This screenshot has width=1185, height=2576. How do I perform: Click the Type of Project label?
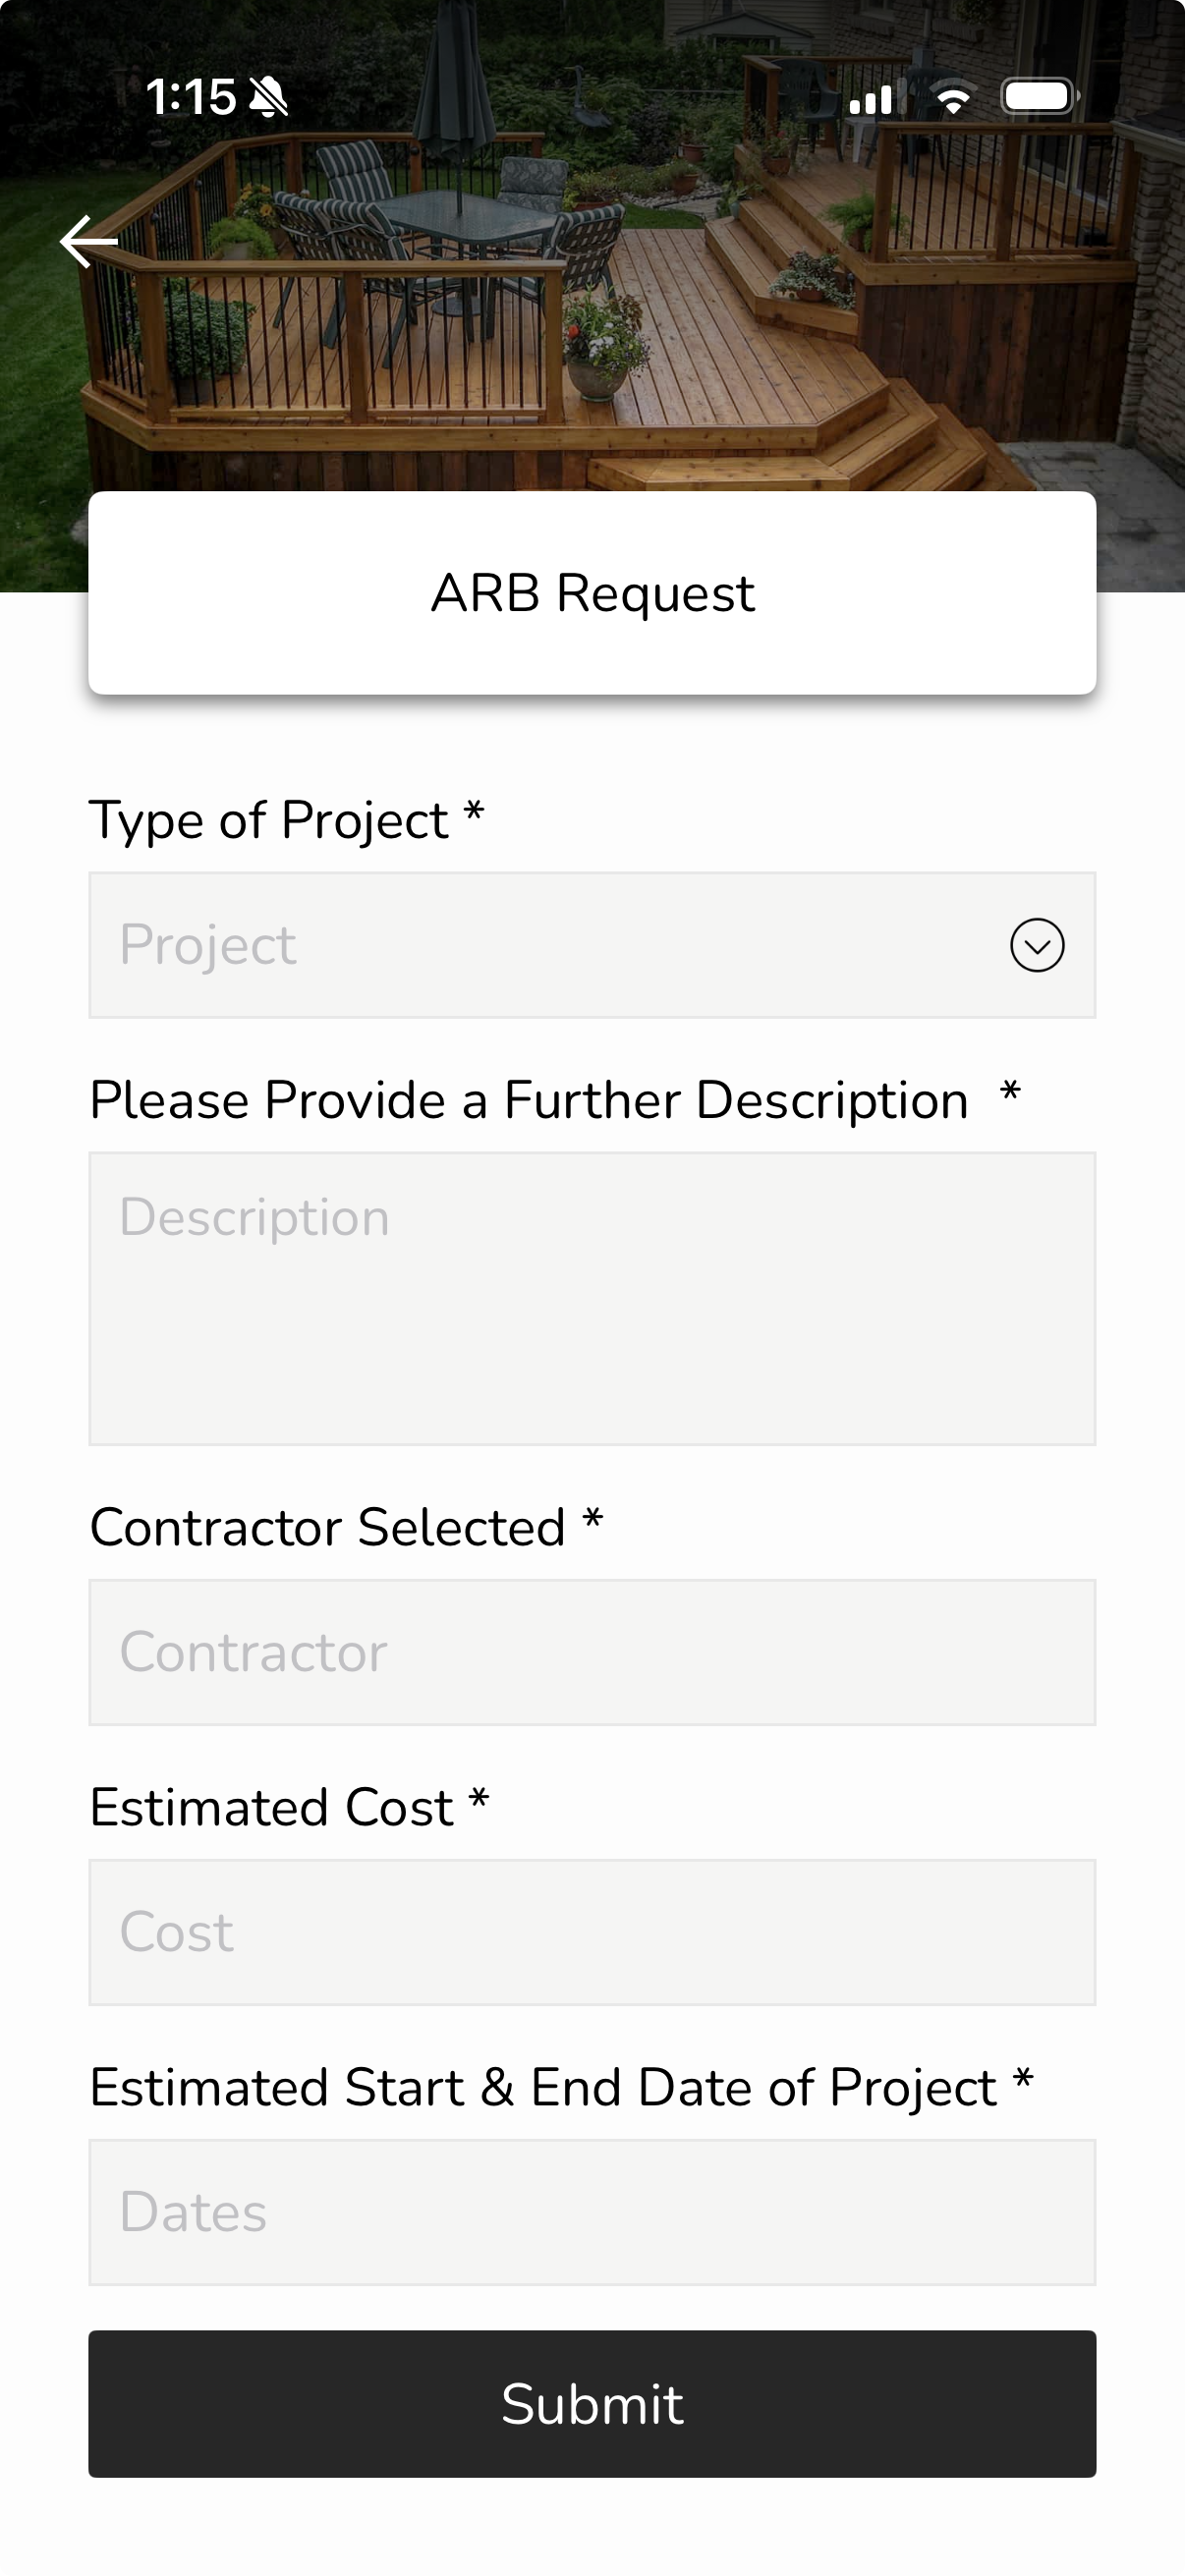(x=270, y=820)
